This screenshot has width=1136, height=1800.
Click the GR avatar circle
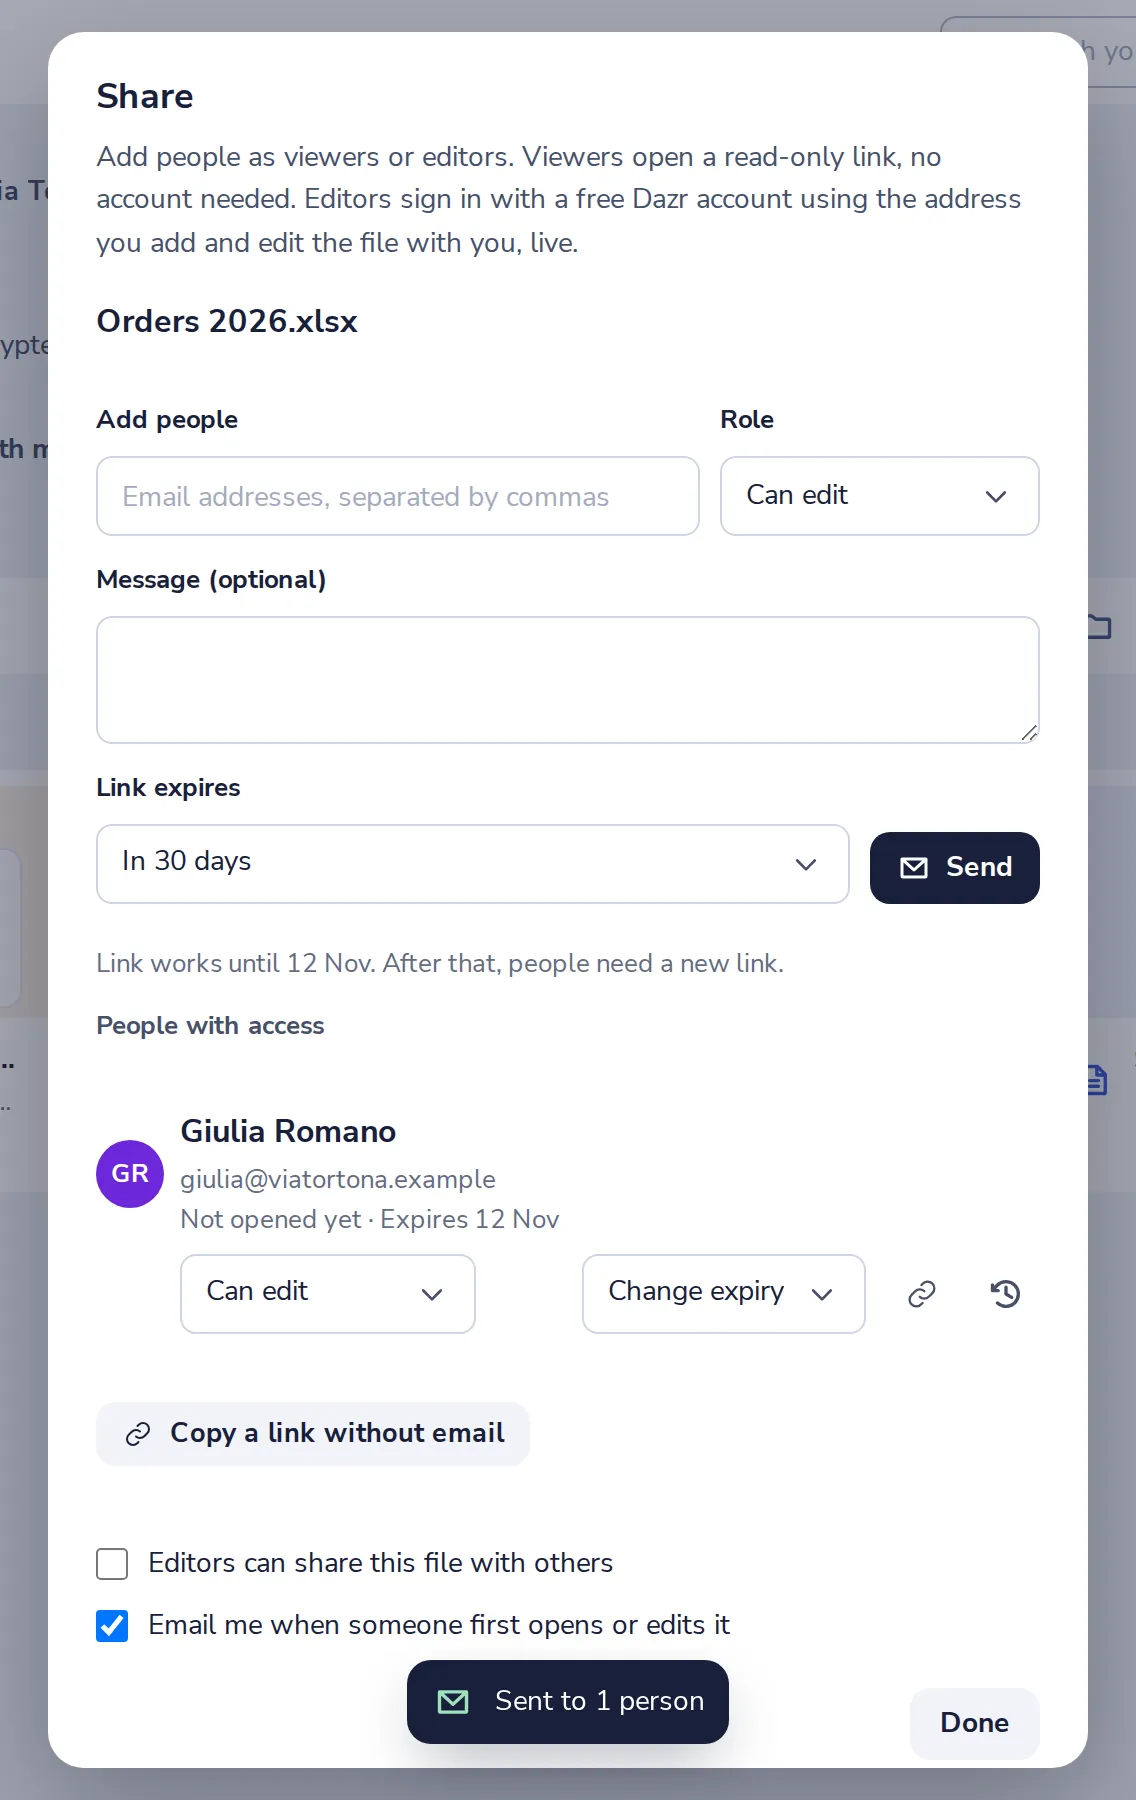click(130, 1174)
